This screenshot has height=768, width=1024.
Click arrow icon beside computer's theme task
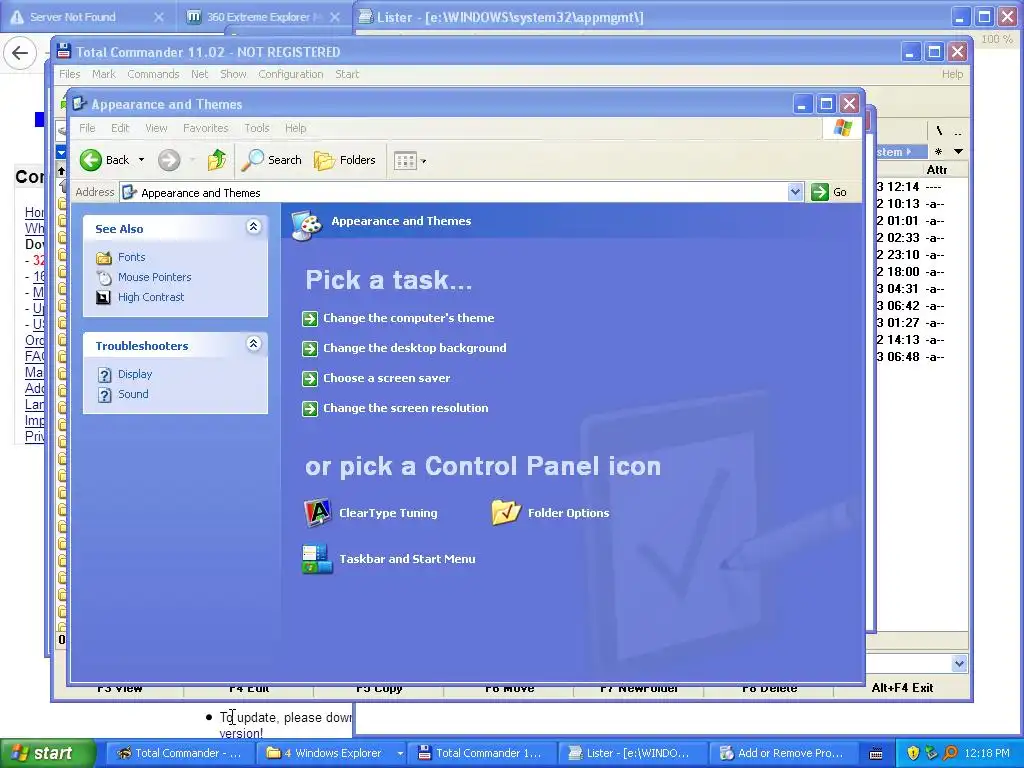click(310, 319)
